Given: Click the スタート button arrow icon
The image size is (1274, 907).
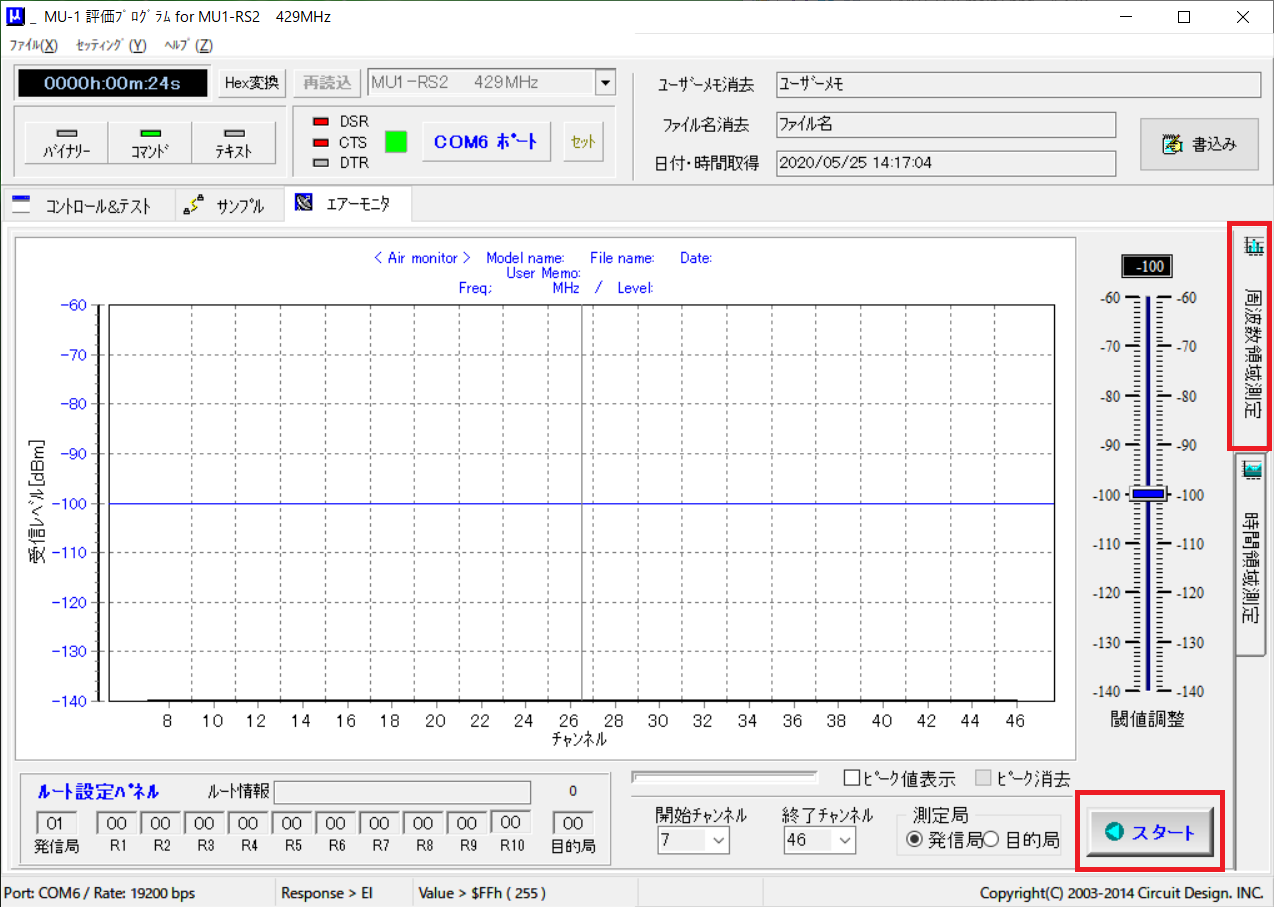Looking at the screenshot, I should pos(1113,832).
